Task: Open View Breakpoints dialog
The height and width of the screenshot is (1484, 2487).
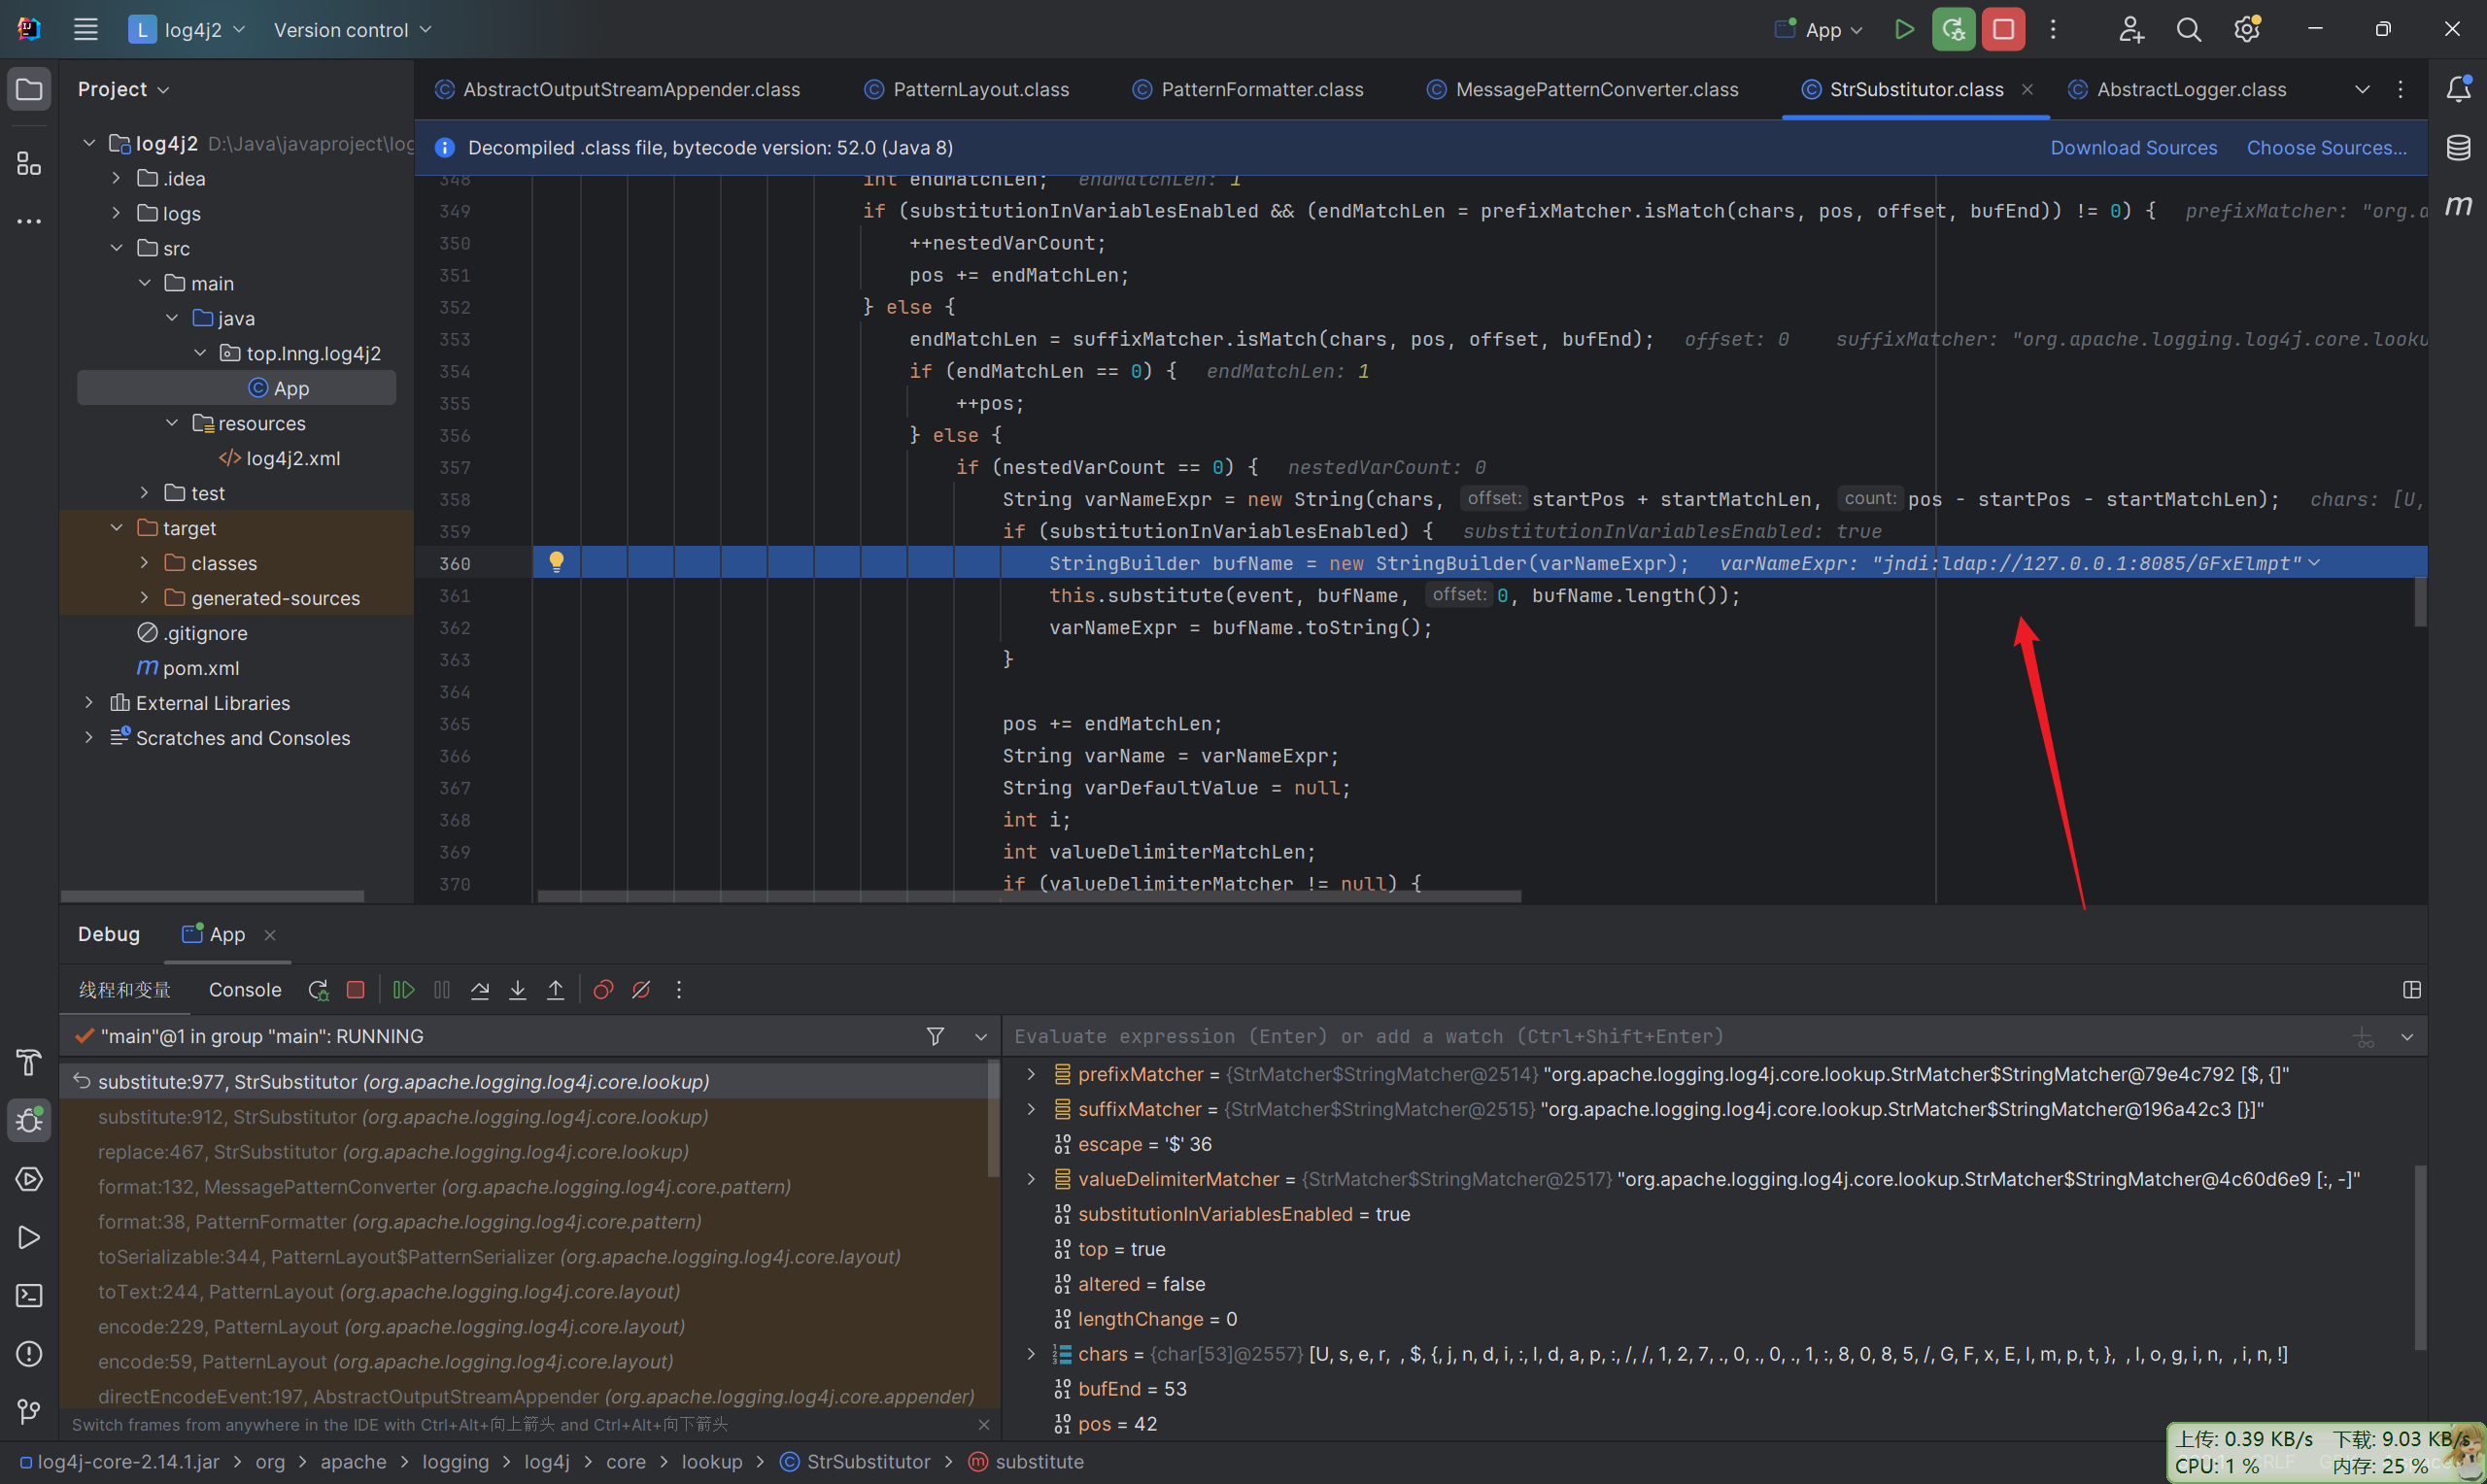Action: (603, 989)
